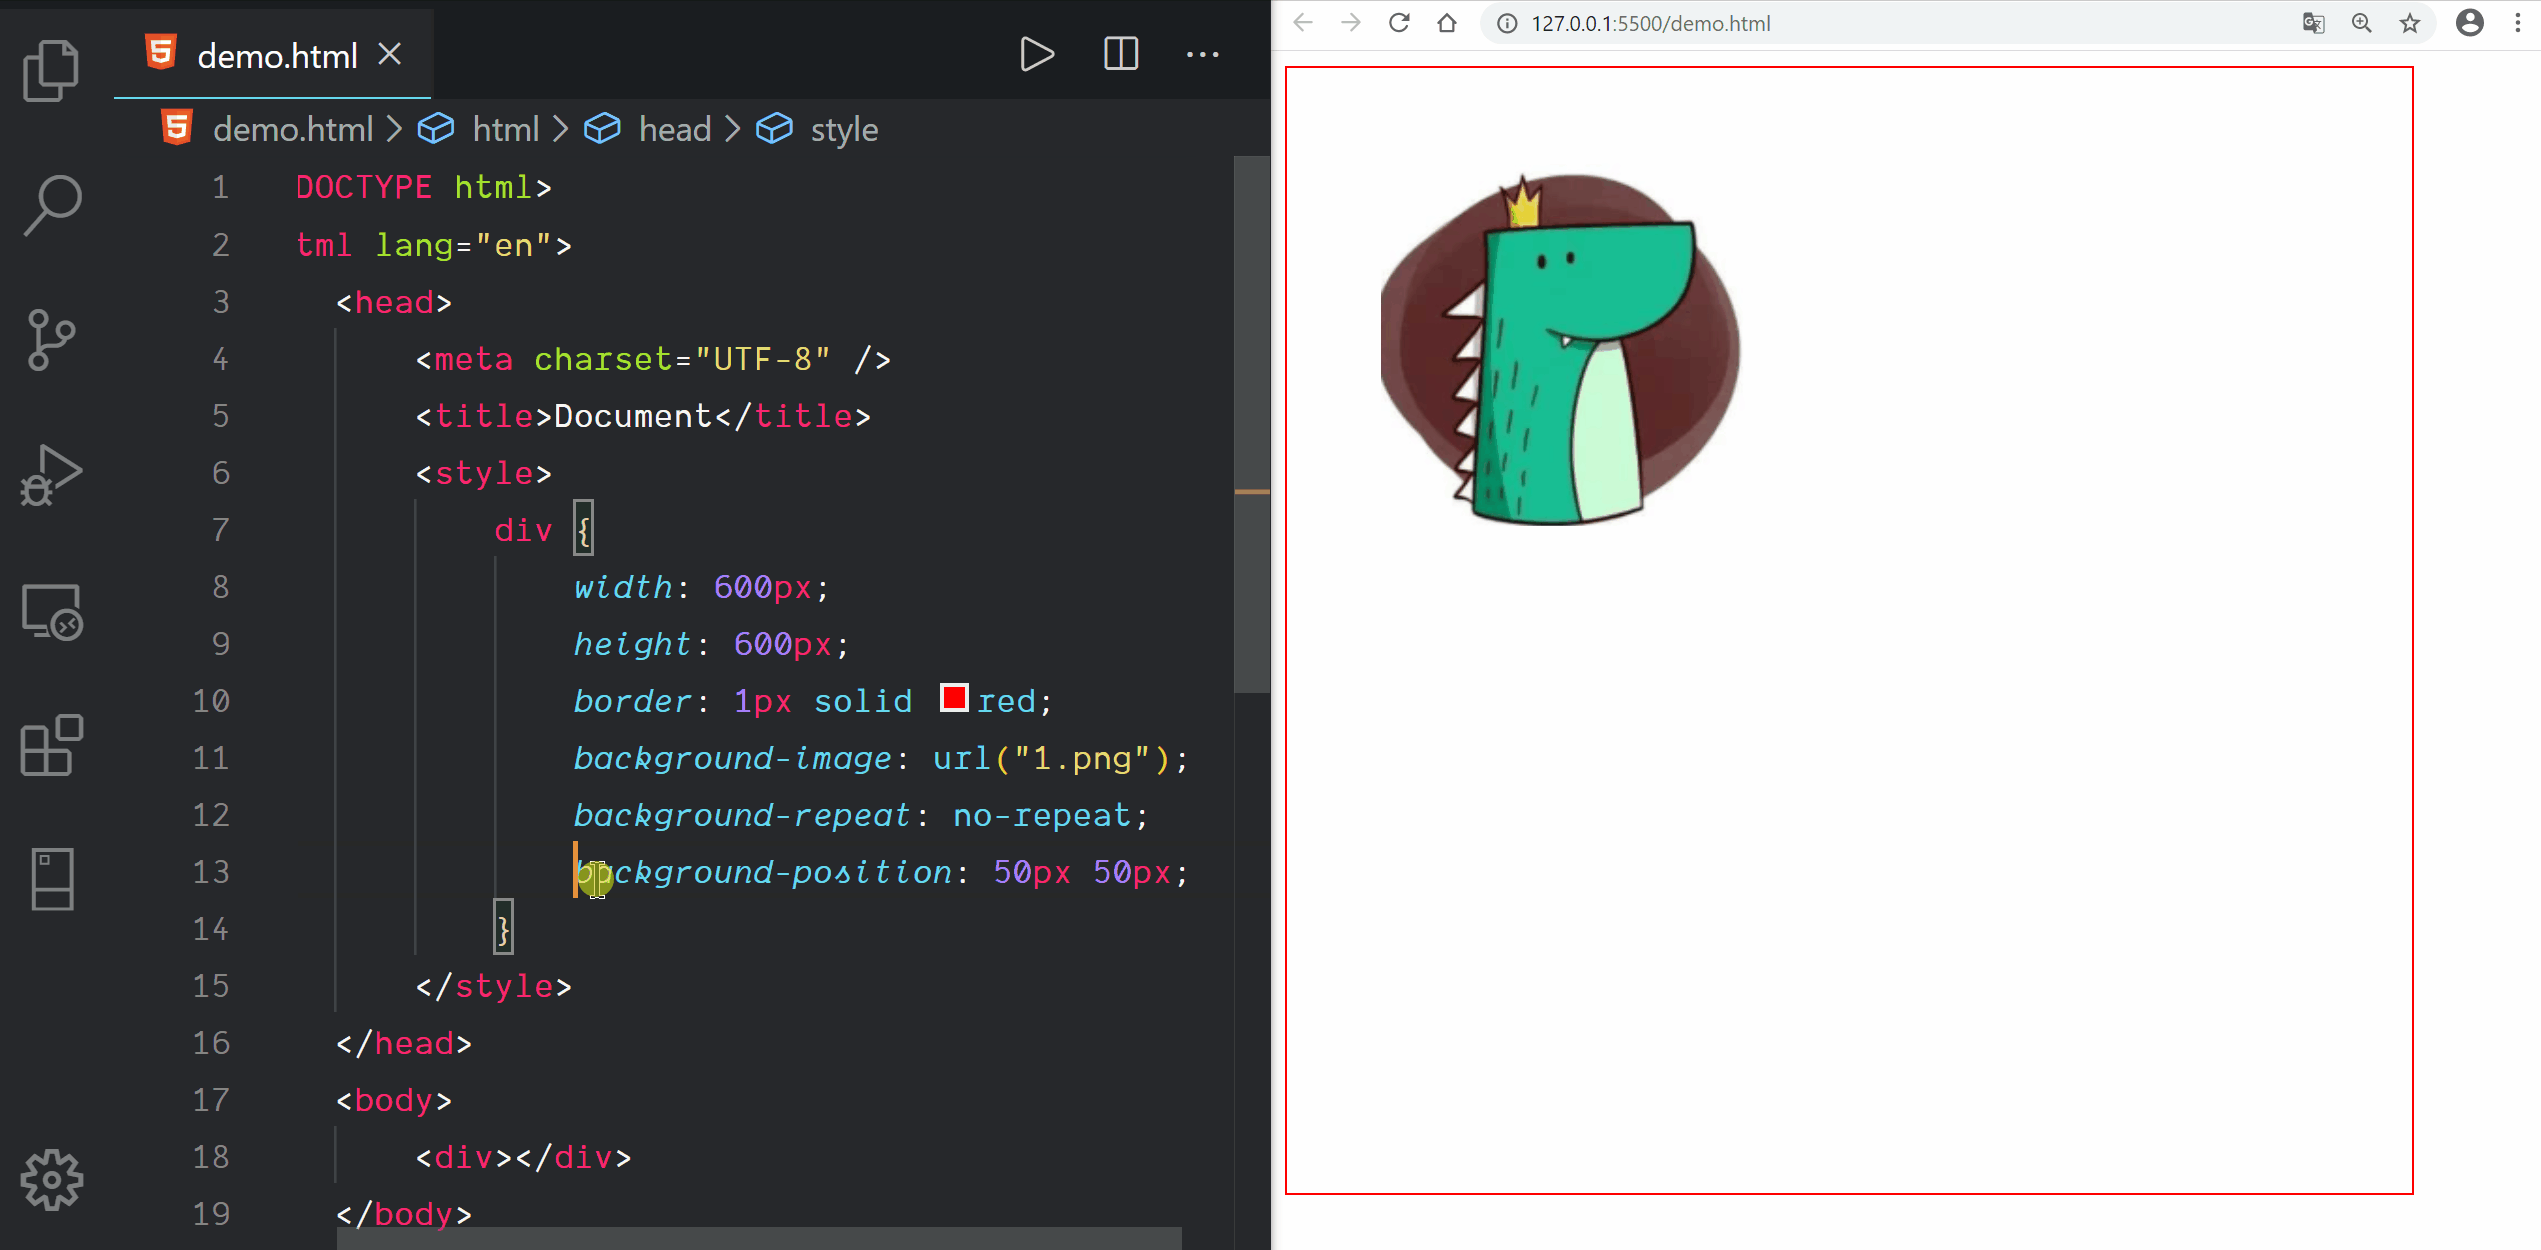This screenshot has height=1250, width=2541.
Task: Open the Run and Debug view
Action: 51,475
